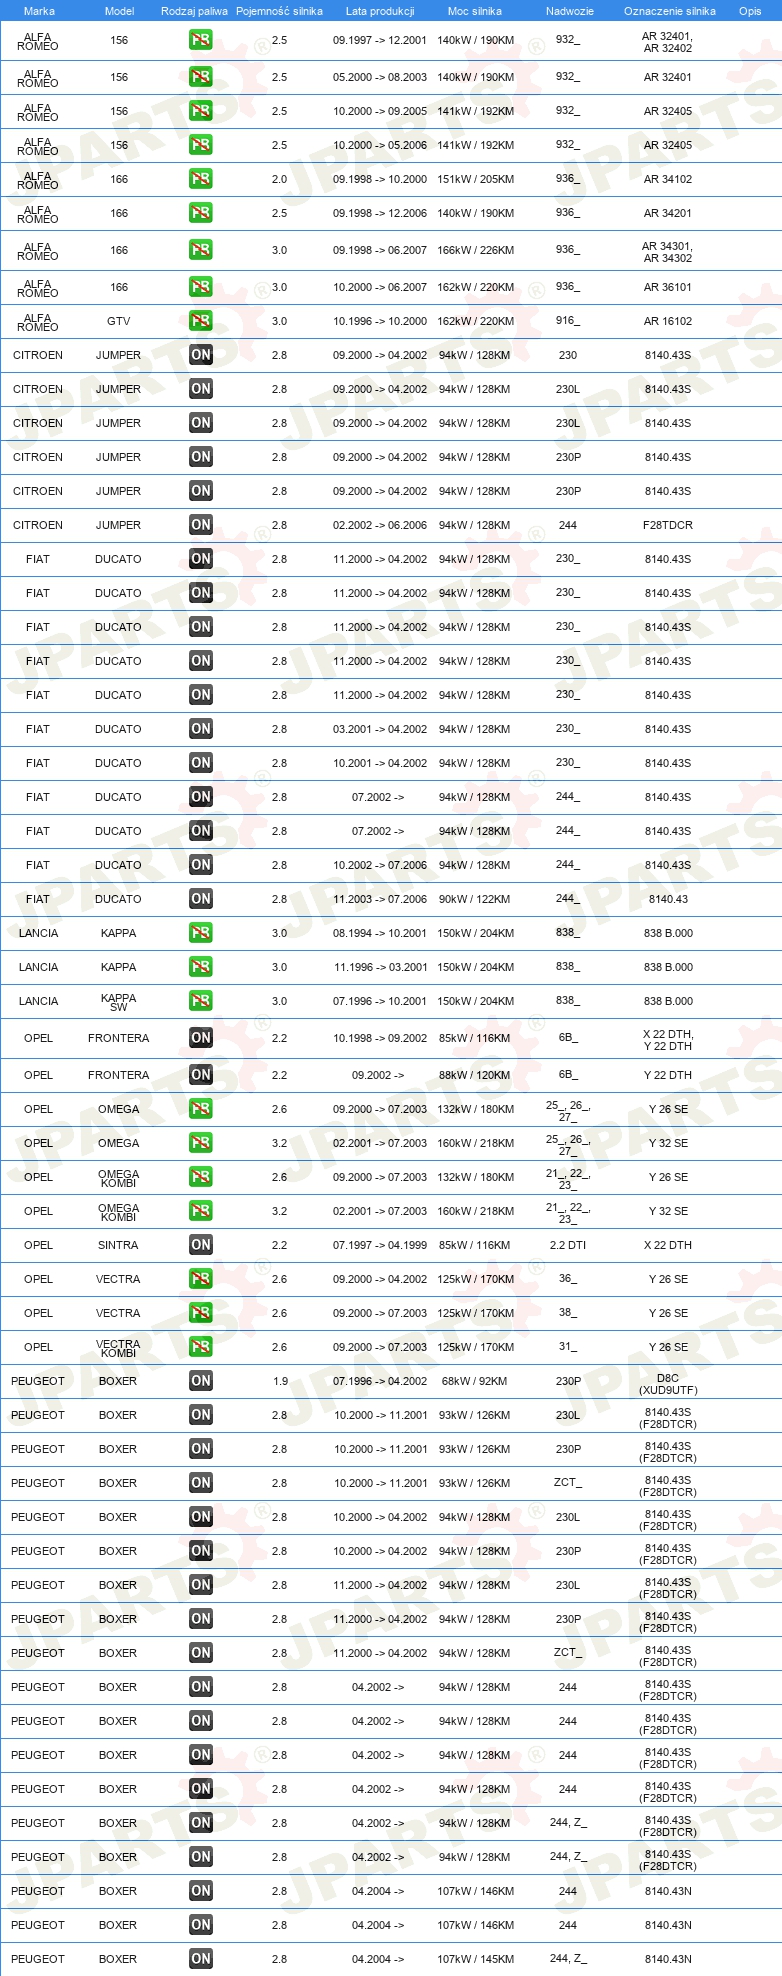This screenshot has width=782, height=1976.
Task: Click petrol icon for Lancia Kappa 11.1996 row
Action: coord(201,967)
